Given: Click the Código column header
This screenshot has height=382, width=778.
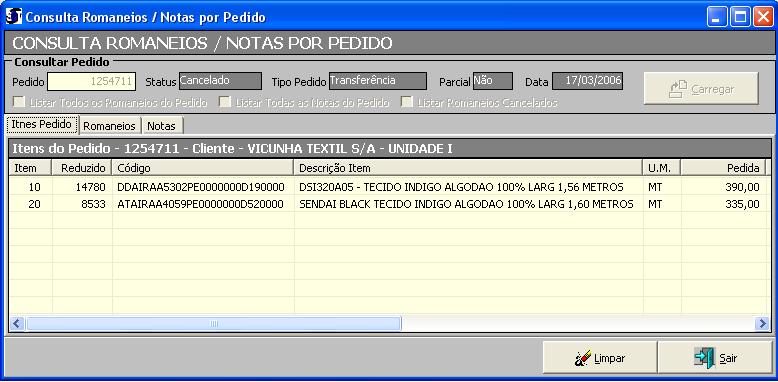Looking at the screenshot, I should coord(203,168).
